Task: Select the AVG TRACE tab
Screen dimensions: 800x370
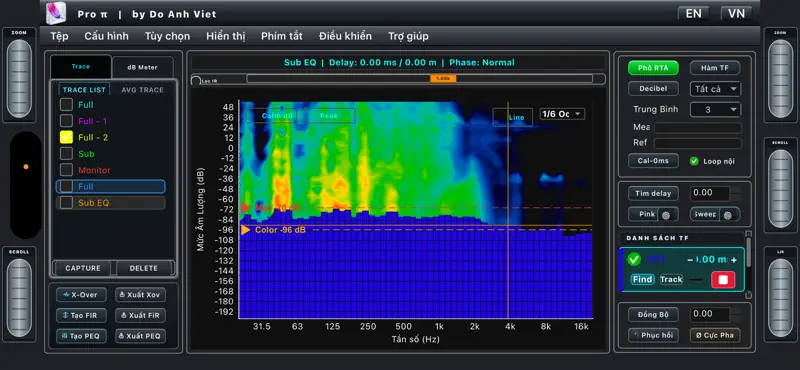Action: (x=142, y=90)
